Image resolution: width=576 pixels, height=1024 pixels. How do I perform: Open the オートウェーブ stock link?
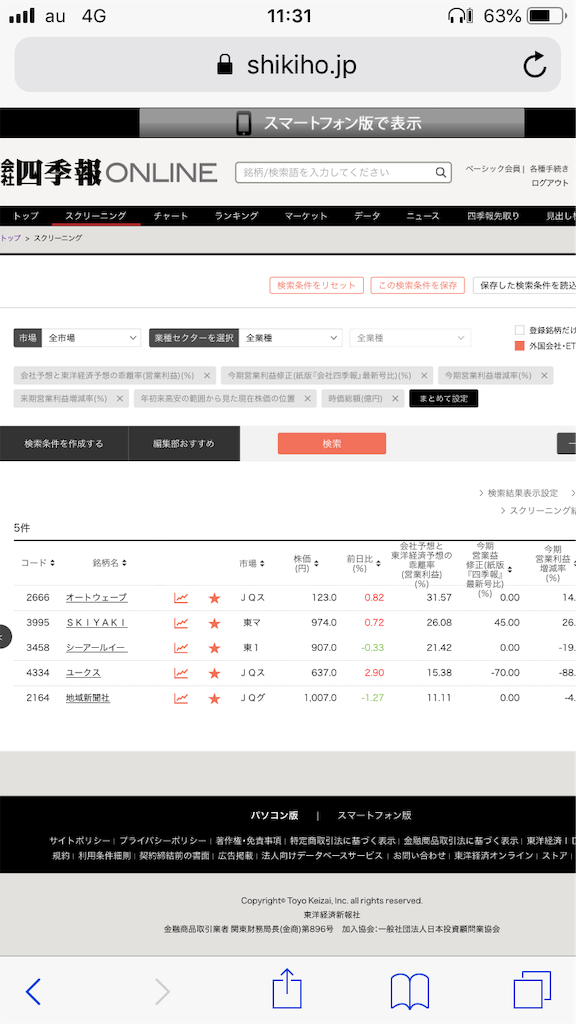coord(97,598)
